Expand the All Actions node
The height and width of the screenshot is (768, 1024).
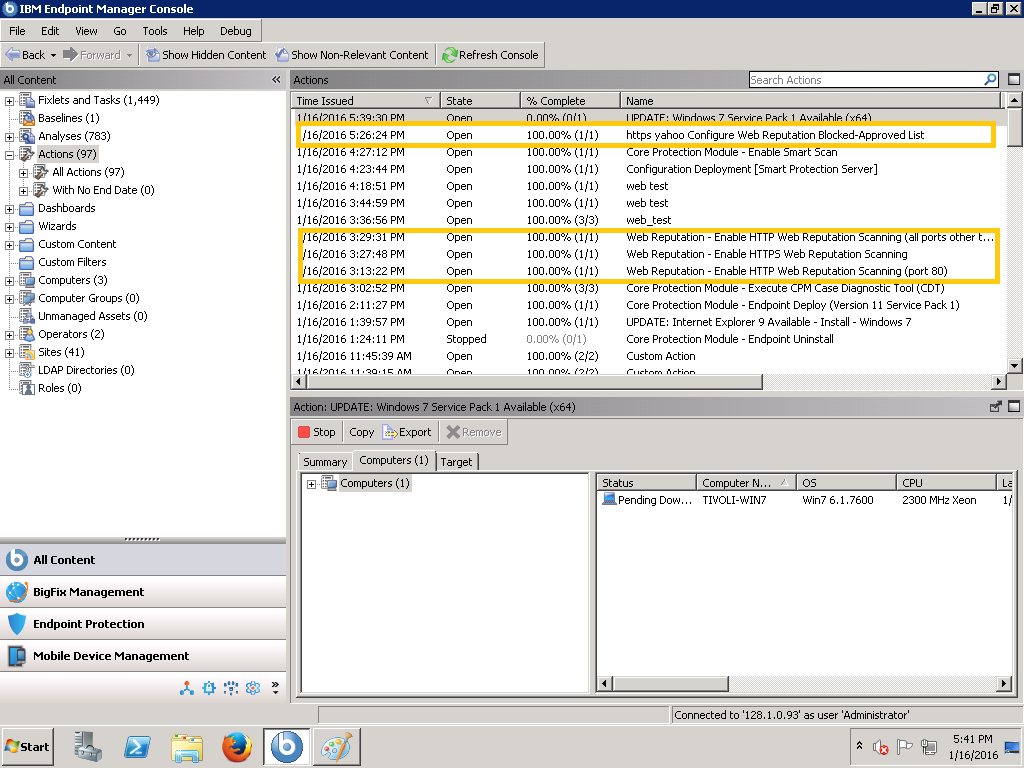24,172
